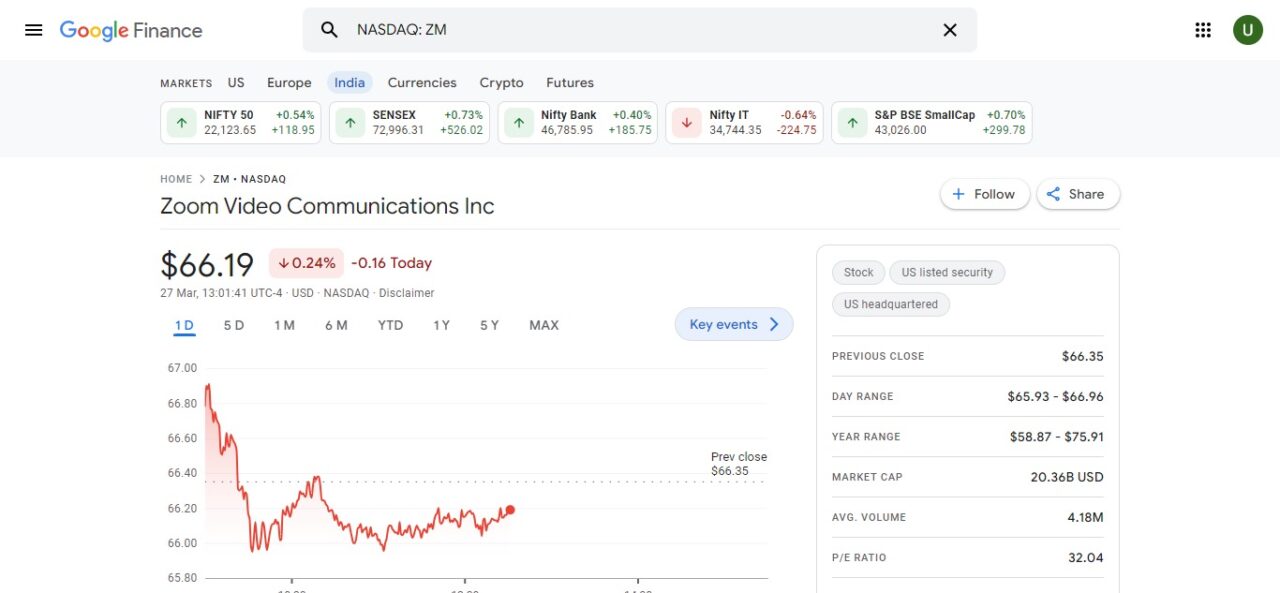Open the Nifty IT index card
Image resolution: width=1280 pixels, height=593 pixels.
[x=745, y=123]
